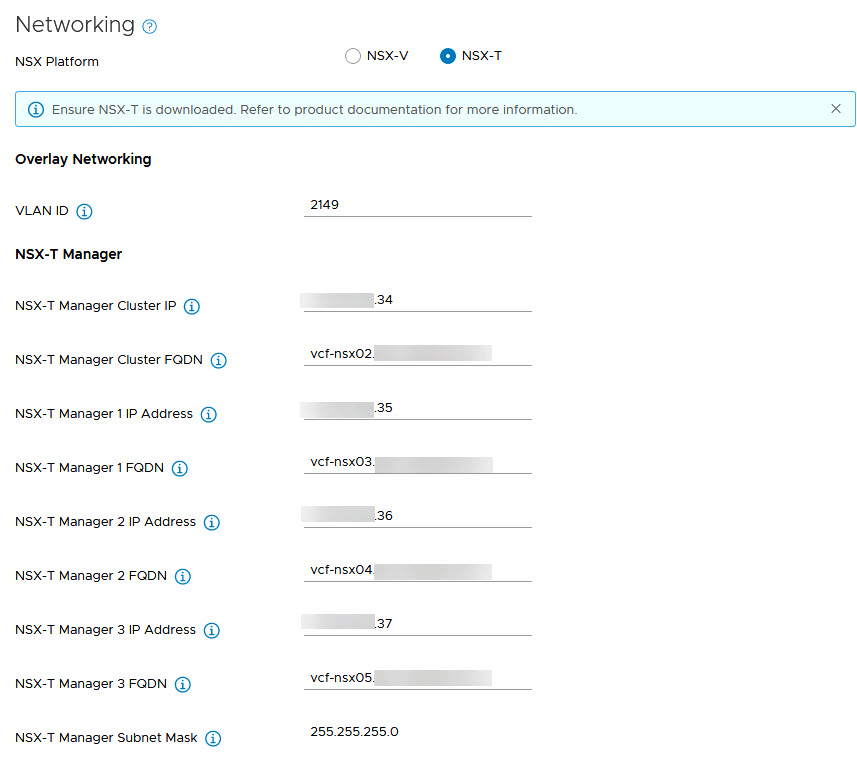
Task: Show info for NSX-T Manager 3 IP Address
Action: 212,631
